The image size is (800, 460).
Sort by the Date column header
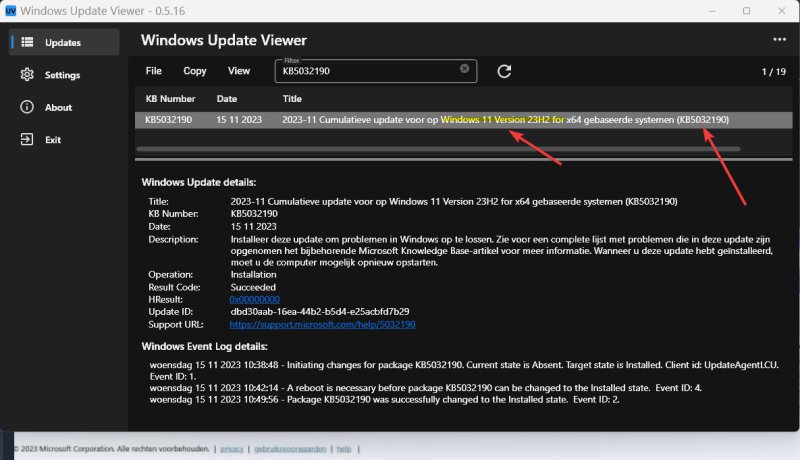point(227,99)
